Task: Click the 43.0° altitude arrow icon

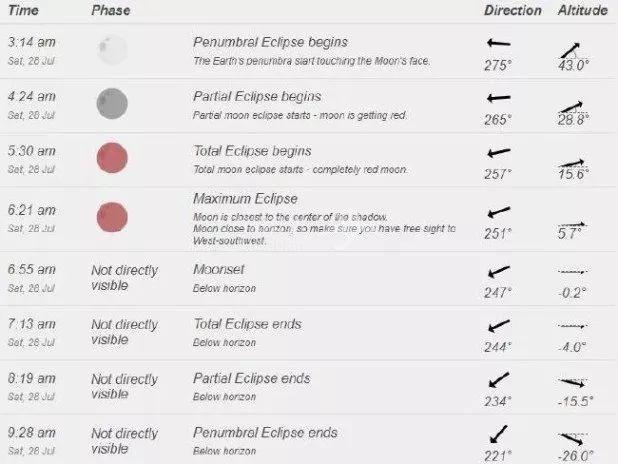Action: [x=570, y=50]
